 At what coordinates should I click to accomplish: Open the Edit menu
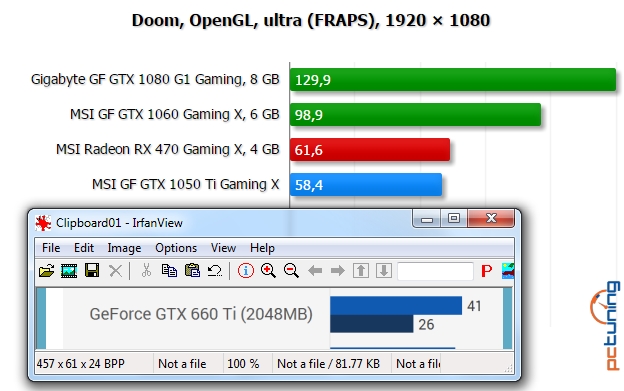(x=84, y=248)
